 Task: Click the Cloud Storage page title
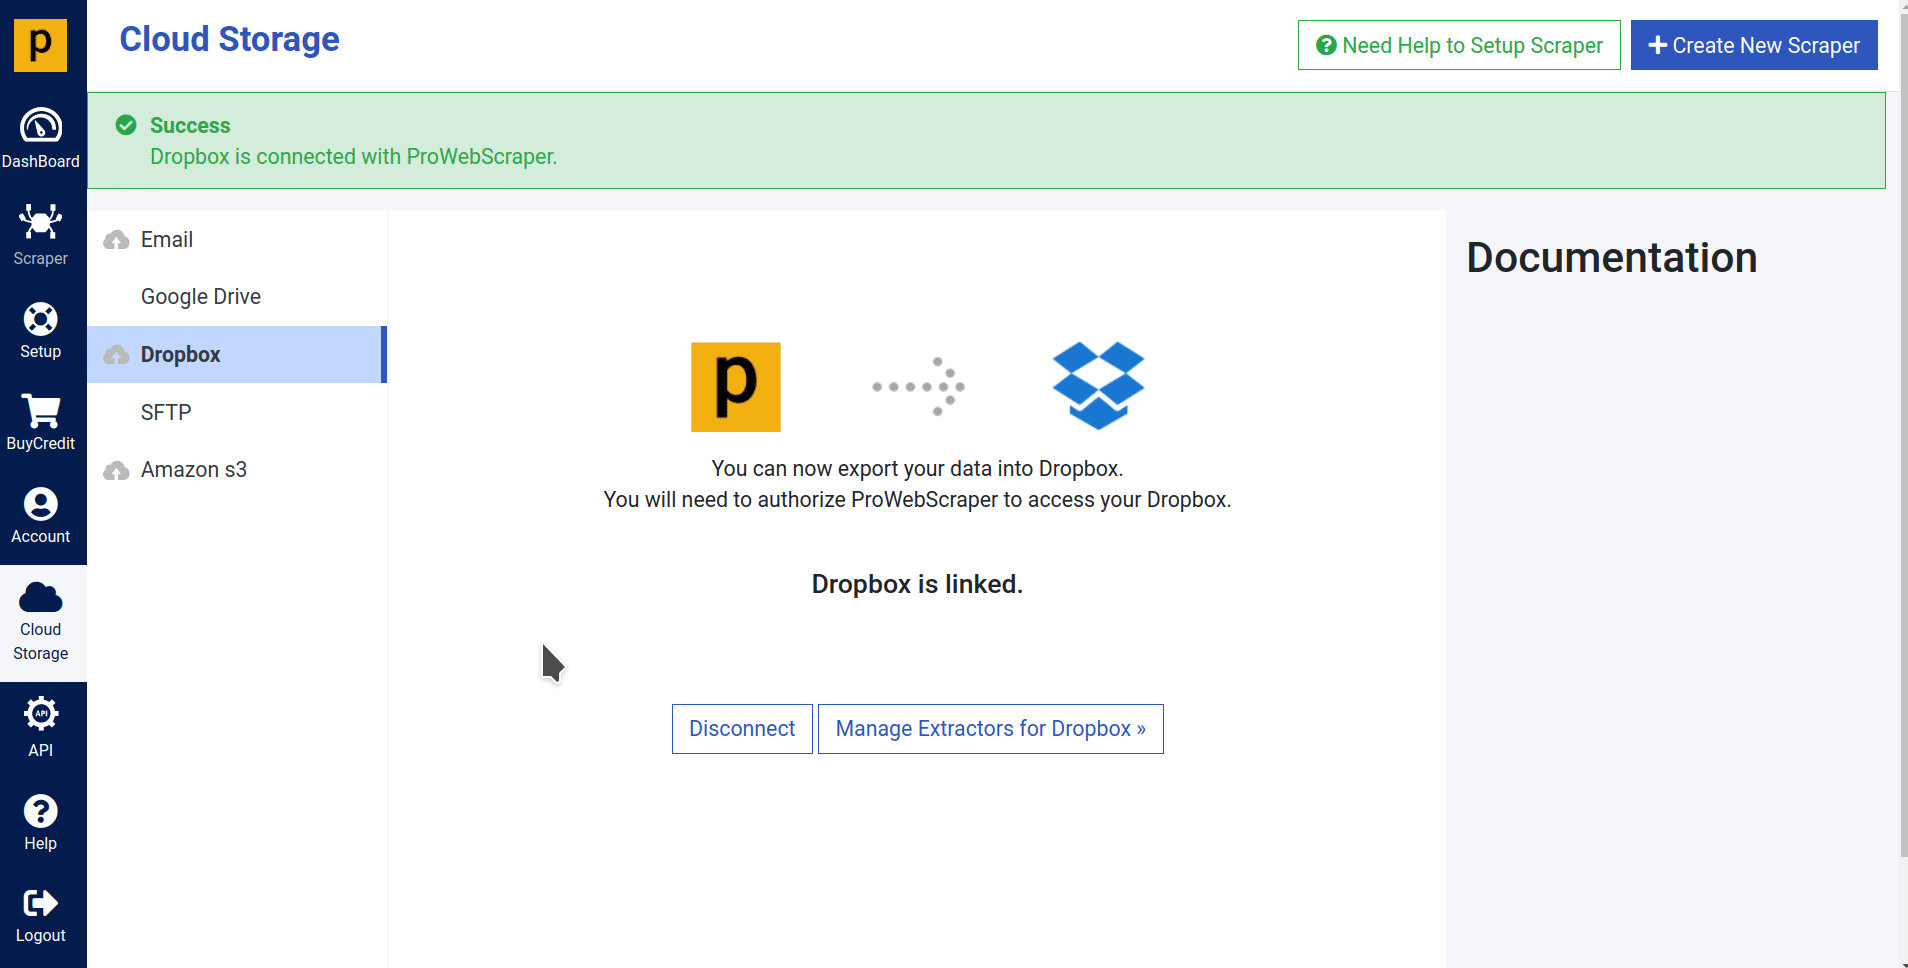(229, 39)
